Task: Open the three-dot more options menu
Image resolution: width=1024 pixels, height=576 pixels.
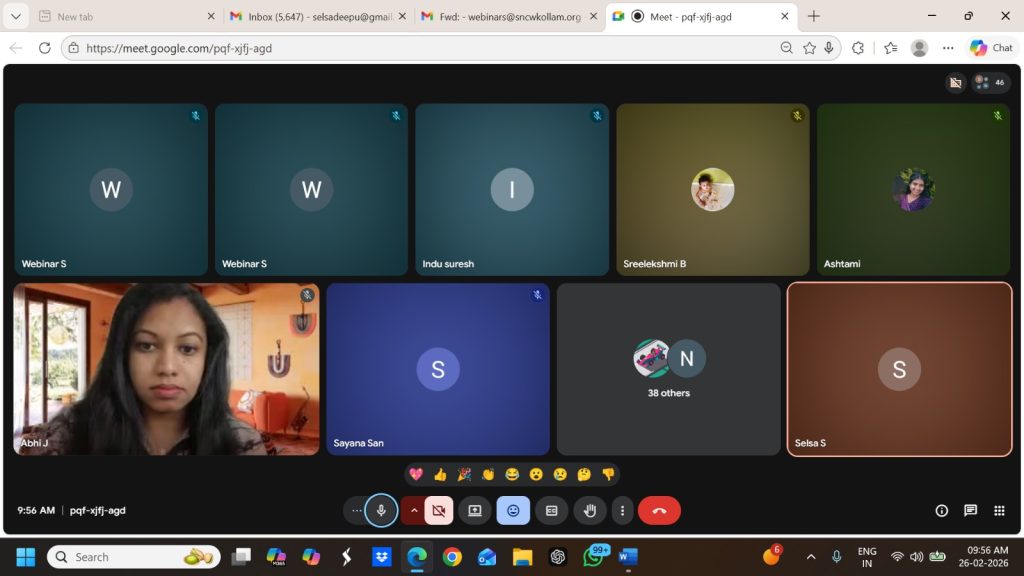Action: 622,510
